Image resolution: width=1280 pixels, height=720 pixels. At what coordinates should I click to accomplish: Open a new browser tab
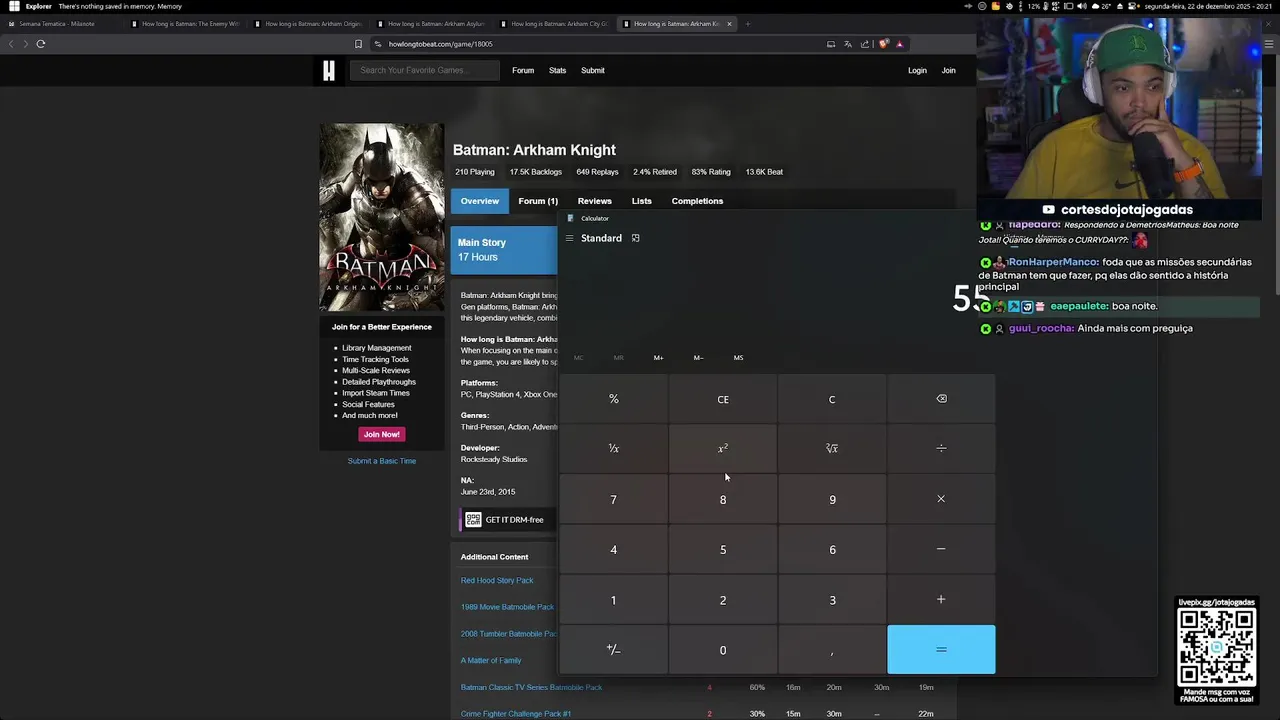[x=747, y=24]
